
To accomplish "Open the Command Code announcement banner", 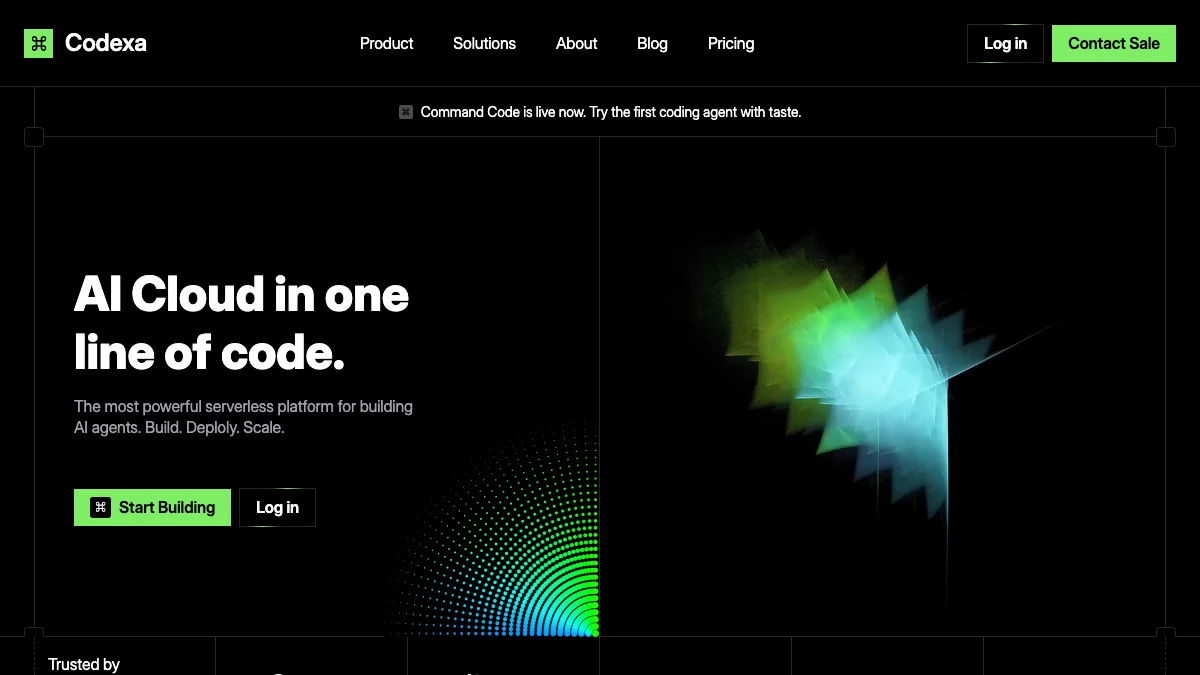I will click(x=600, y=112).
